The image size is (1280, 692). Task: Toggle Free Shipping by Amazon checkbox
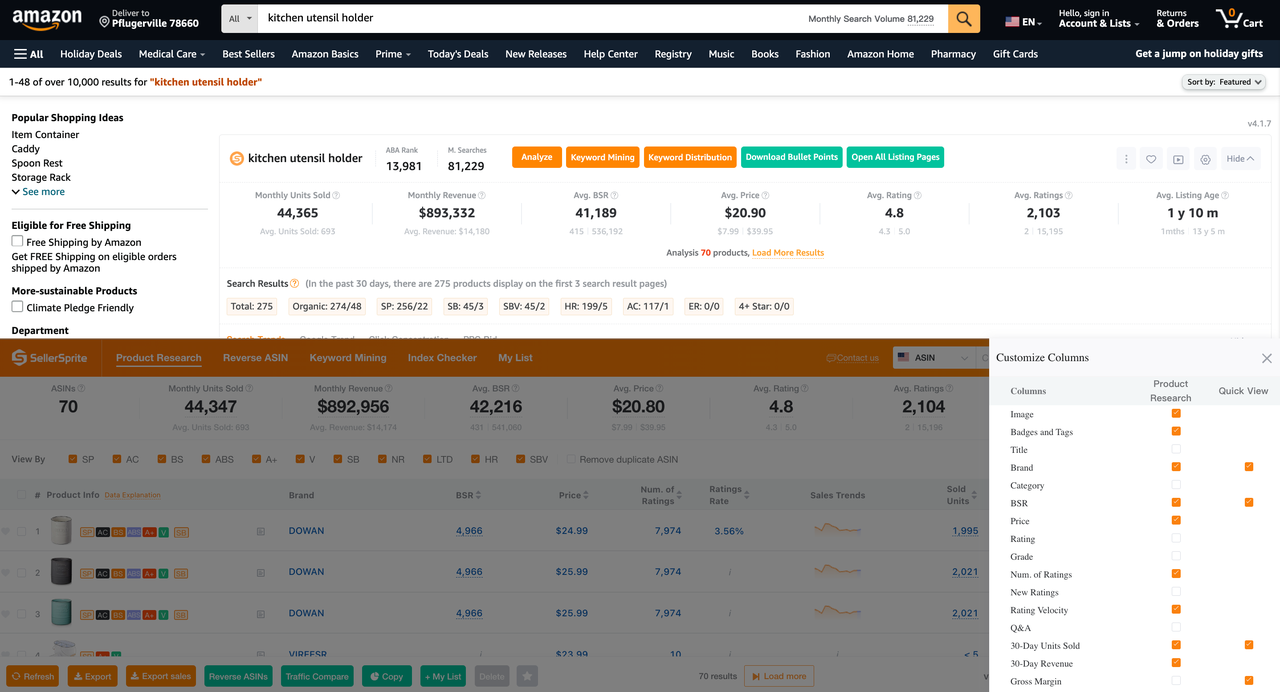(x=17, y=241)
